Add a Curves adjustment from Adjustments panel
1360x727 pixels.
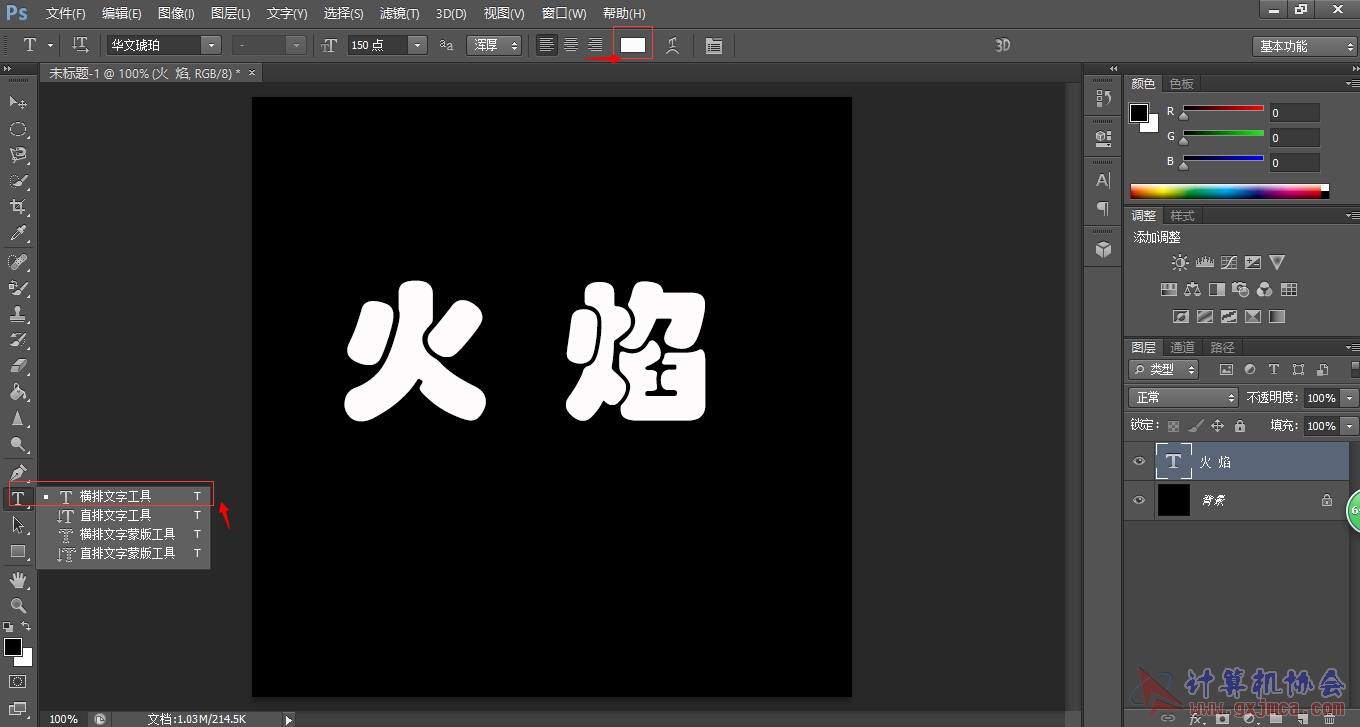tap(1229, 263)
